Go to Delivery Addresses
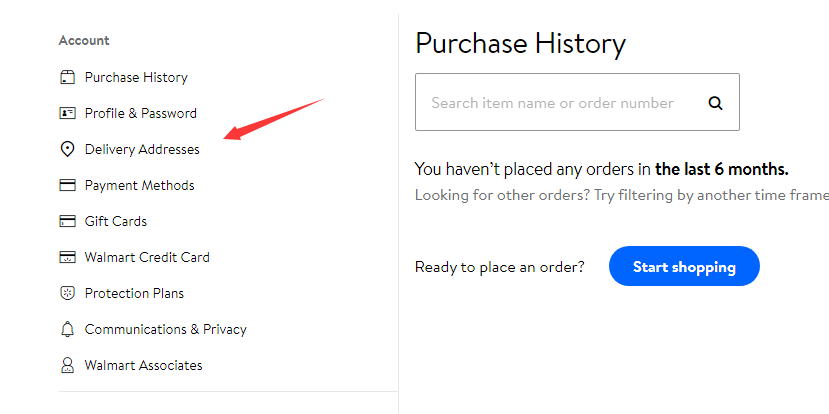829x414 pixels. (x=142, y=149)
